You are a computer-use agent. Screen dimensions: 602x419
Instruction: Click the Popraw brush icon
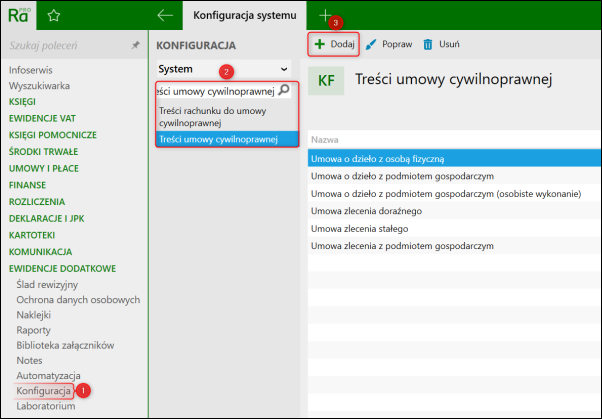tap(370, 45)
